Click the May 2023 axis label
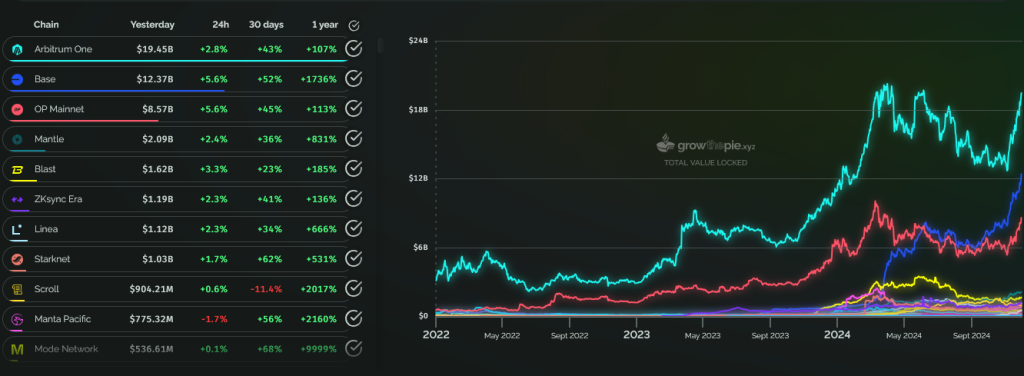 (703, 336)
